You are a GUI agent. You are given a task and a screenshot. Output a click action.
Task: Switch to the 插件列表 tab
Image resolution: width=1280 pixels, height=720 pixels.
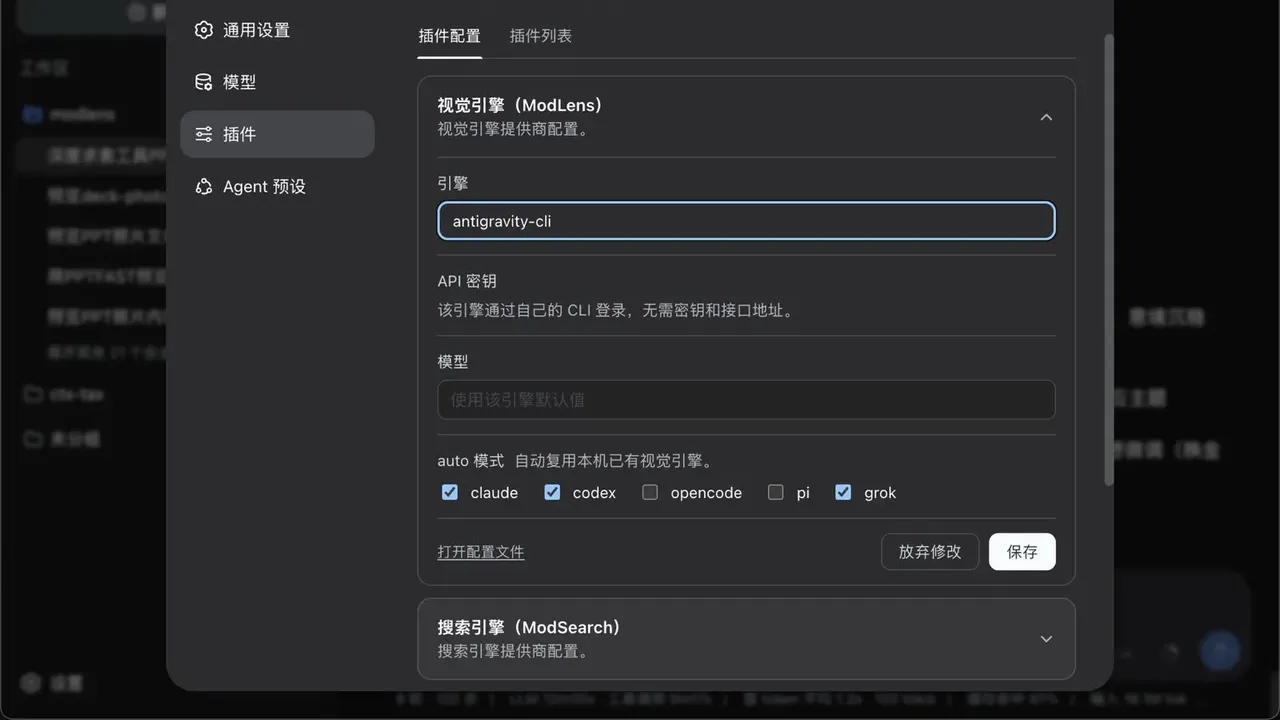(x=541, y=36)
